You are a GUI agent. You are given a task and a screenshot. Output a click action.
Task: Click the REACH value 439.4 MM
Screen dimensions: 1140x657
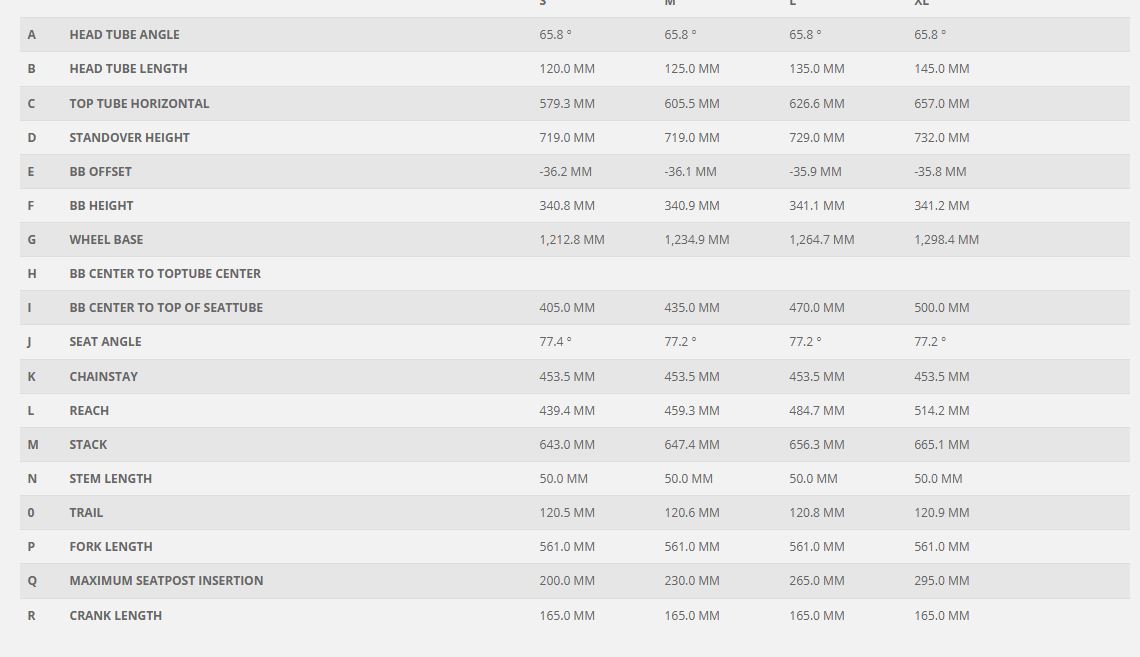click(x=567, y=411)
